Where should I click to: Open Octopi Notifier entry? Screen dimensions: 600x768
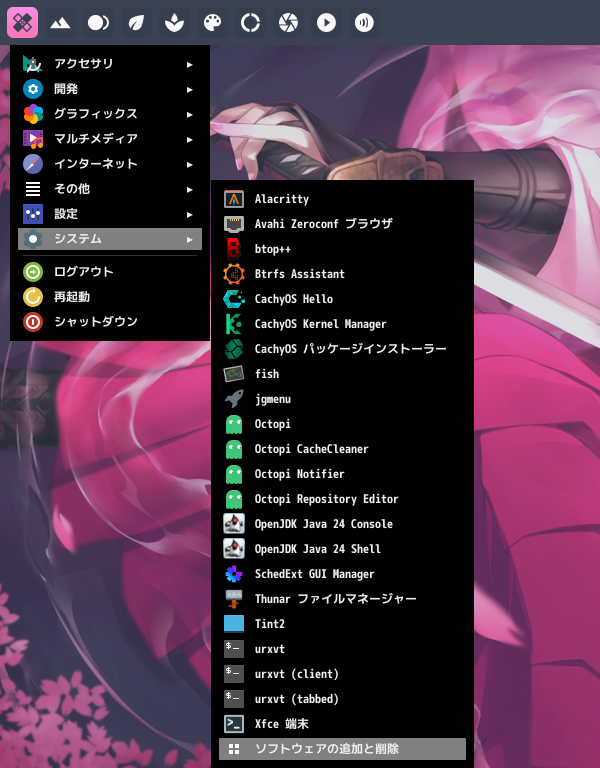(342, 474)
